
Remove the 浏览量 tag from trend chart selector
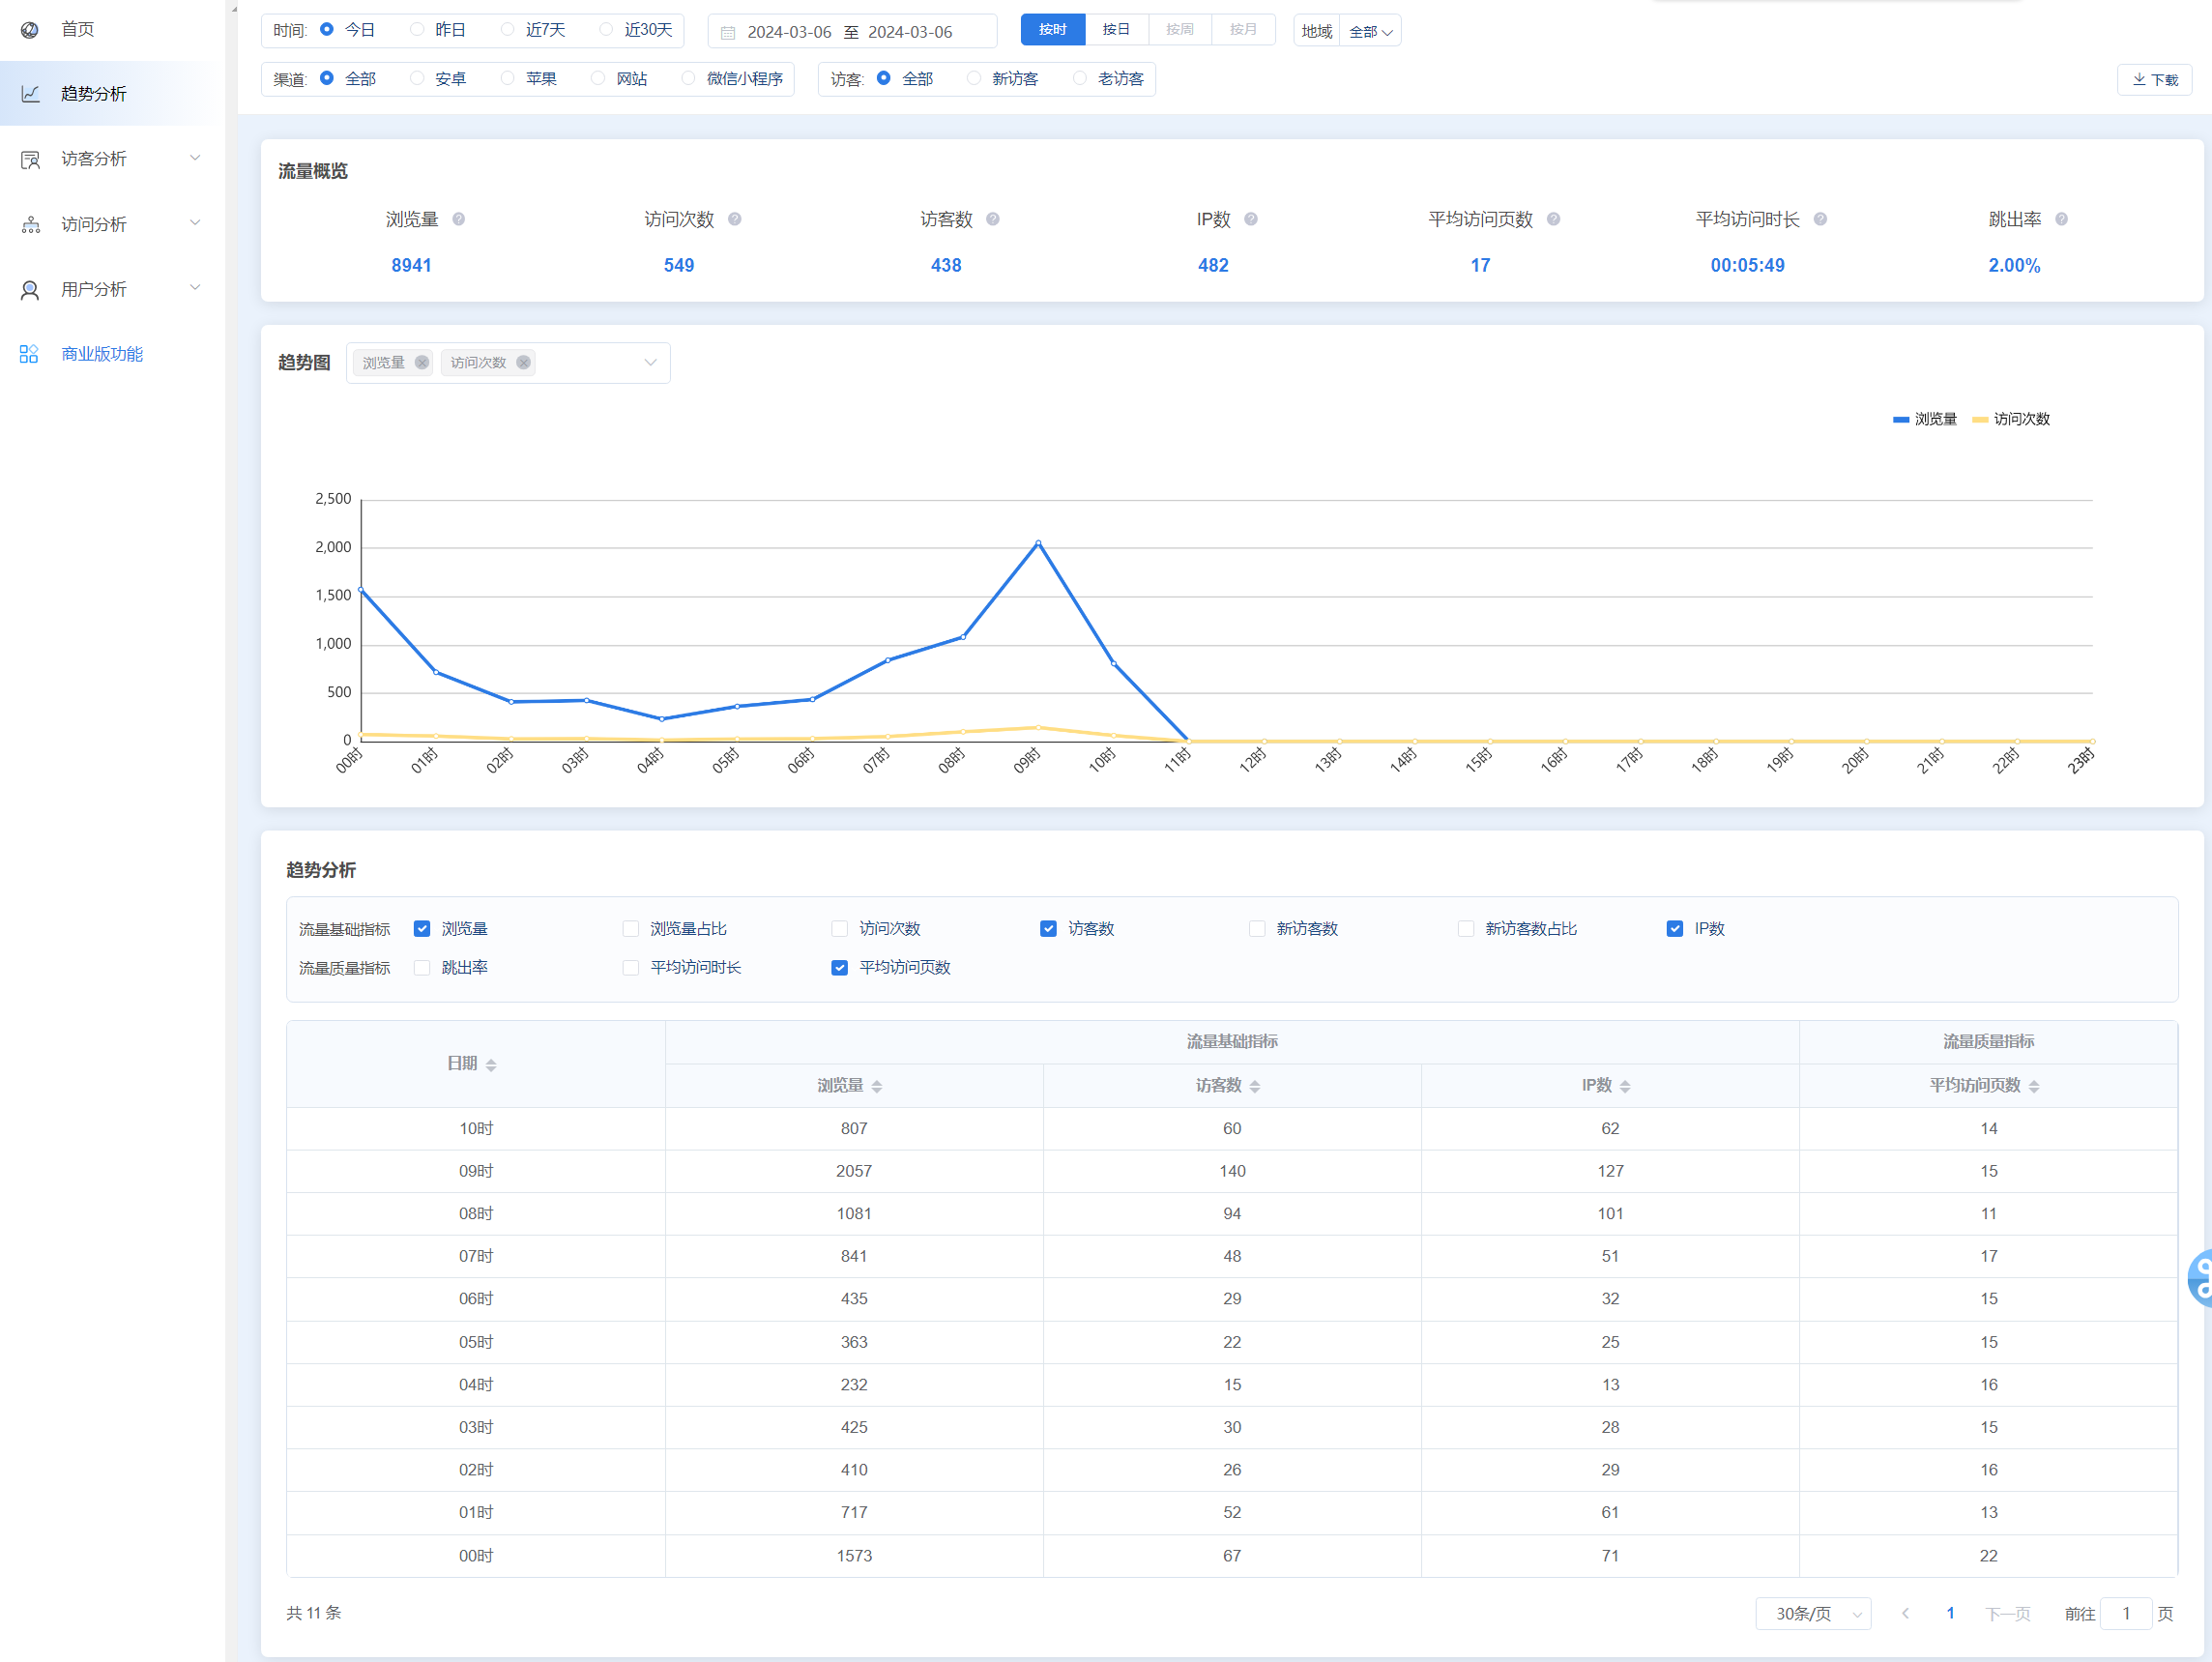click(422, 362)
